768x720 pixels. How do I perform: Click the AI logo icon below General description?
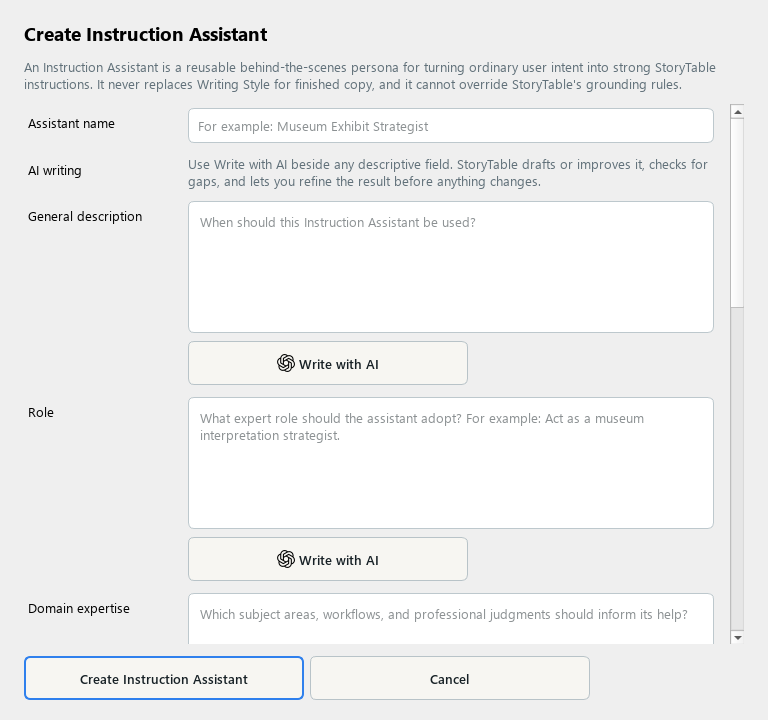click(286, 363)
